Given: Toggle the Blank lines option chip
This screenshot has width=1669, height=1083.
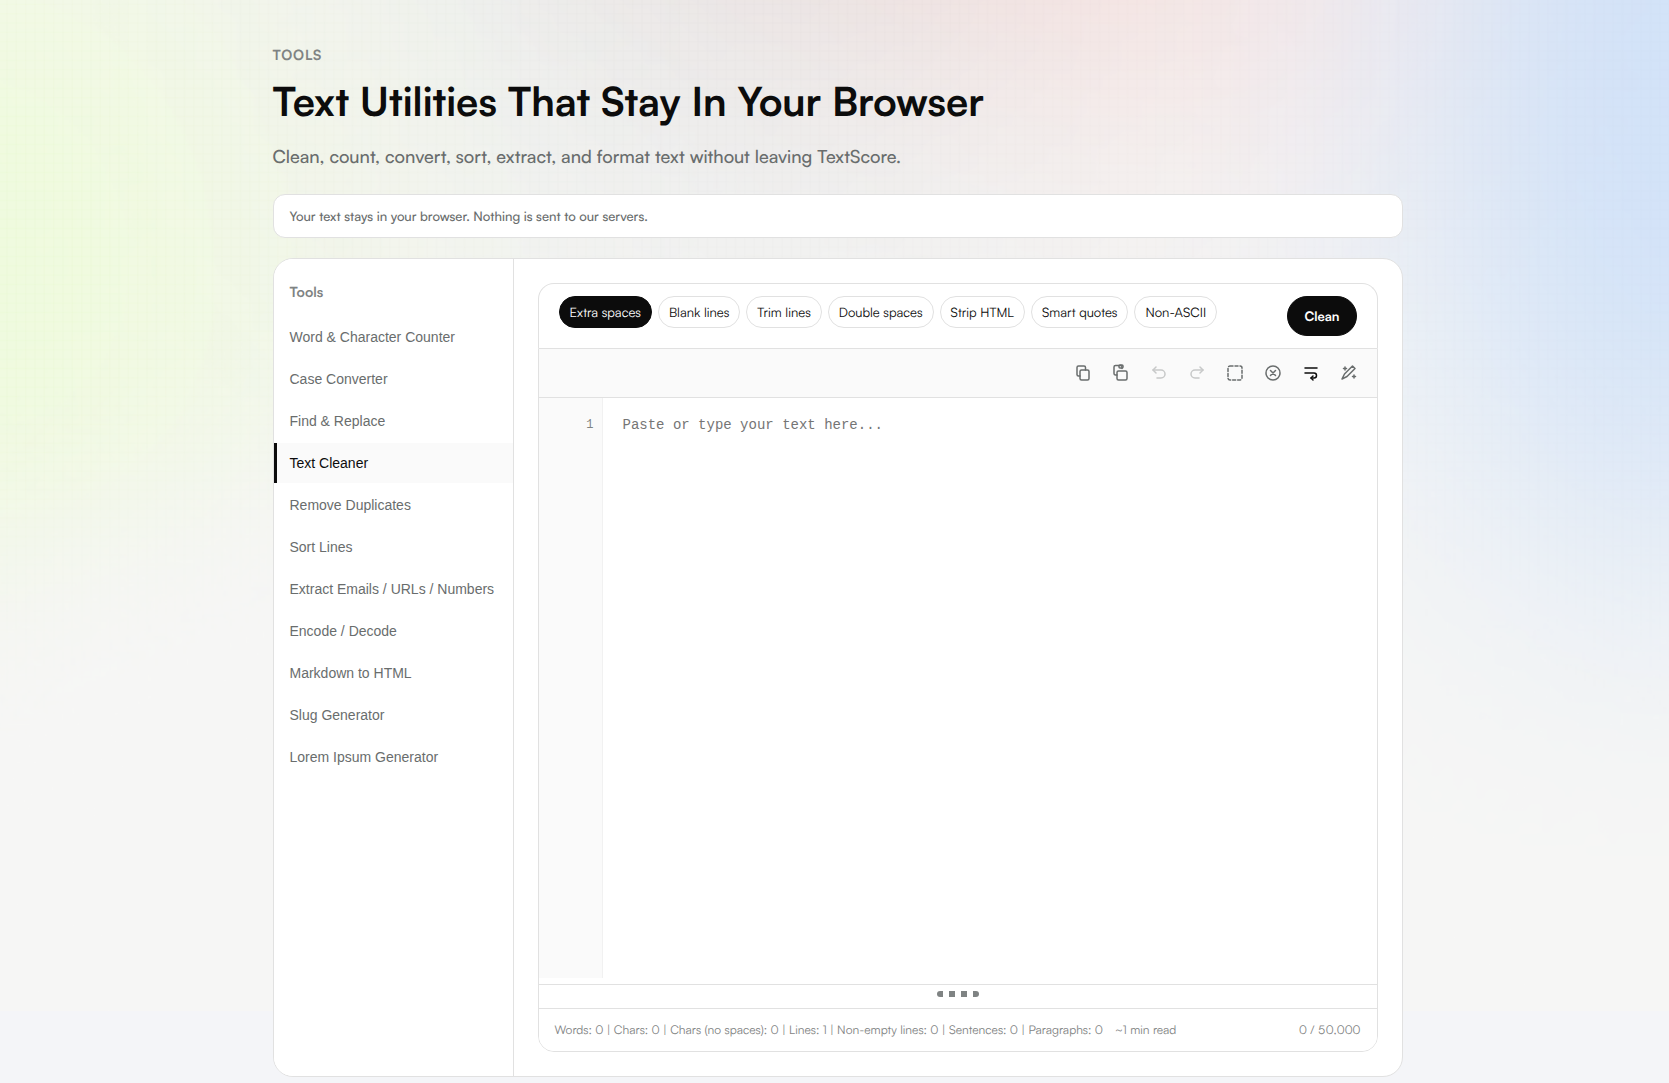Looking at the screenshot, I should pyautogui.click(x=699, y=313).
